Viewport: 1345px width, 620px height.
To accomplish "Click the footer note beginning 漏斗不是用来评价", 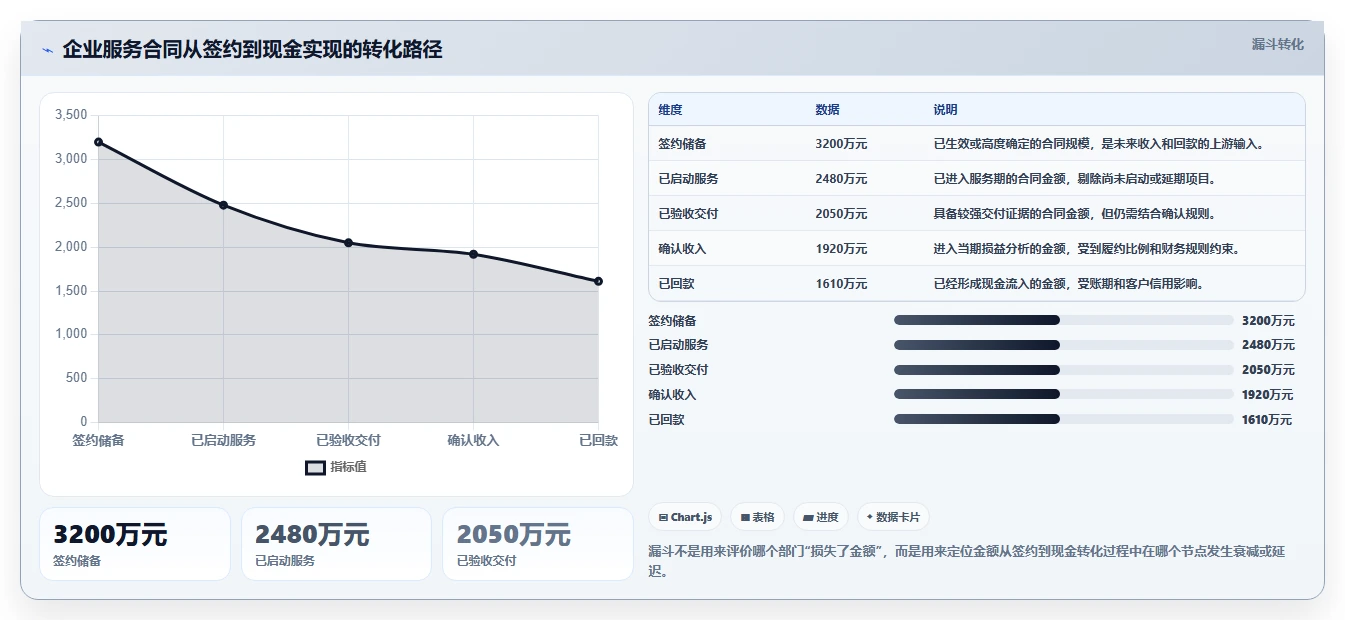I will coord(966,562).
